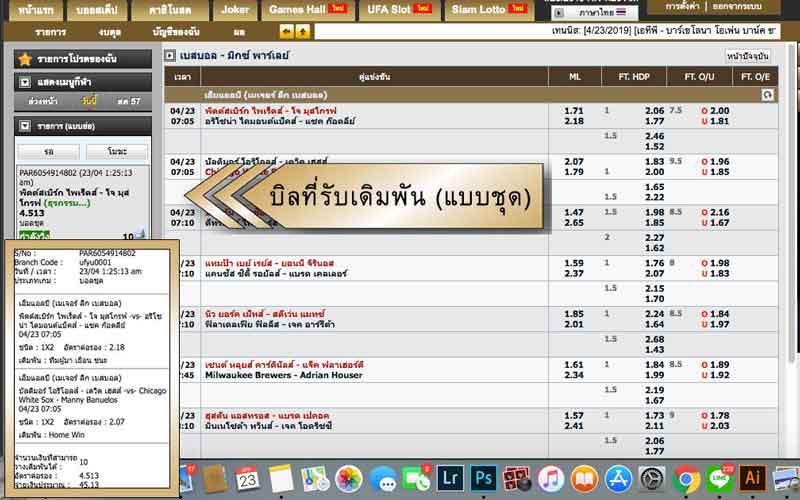This screenshot has width=800, height=500.
Task: Click over odds O 2.00
Action: [715, 111]
